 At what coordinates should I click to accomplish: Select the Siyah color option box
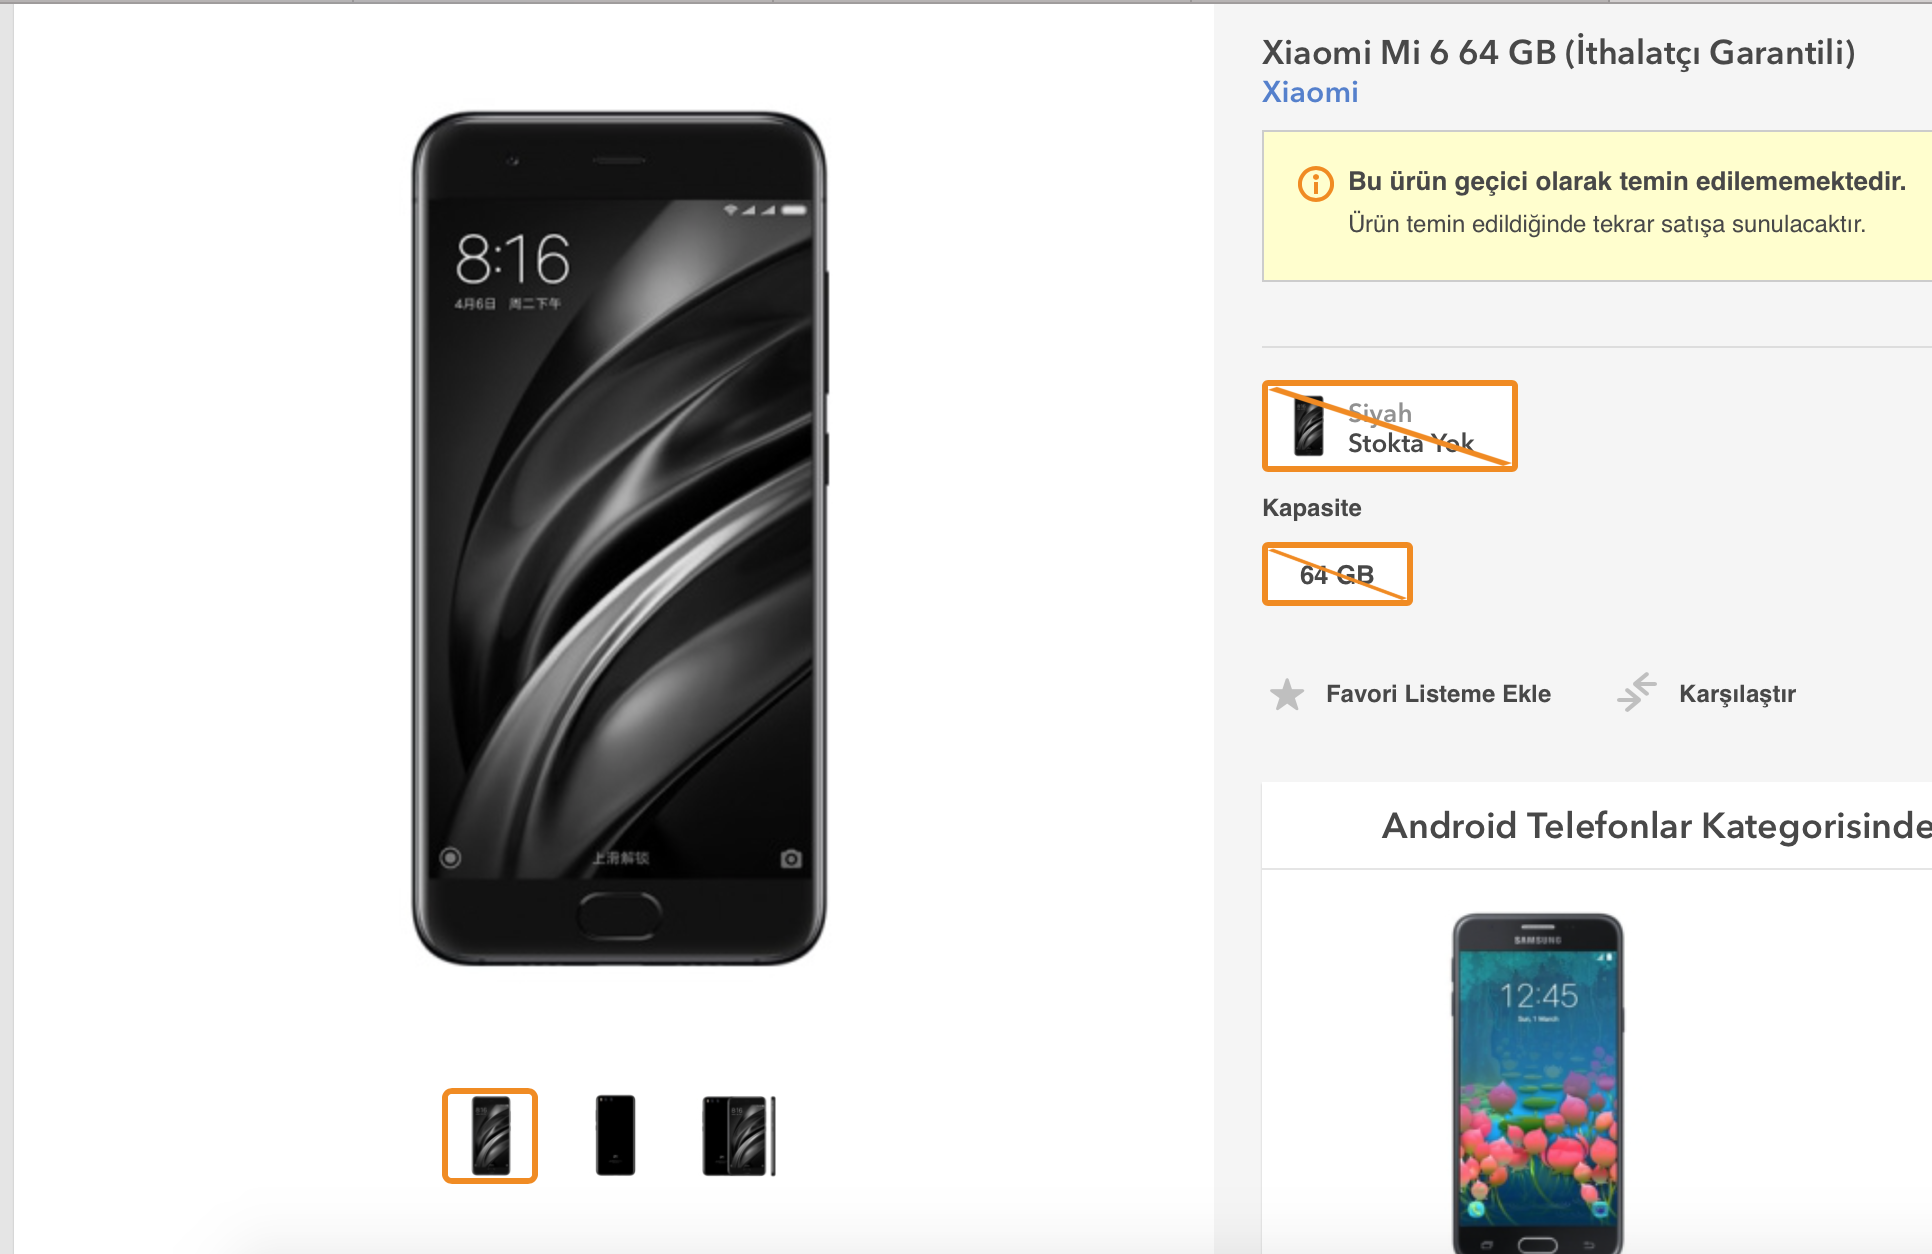pos(1390,426)
